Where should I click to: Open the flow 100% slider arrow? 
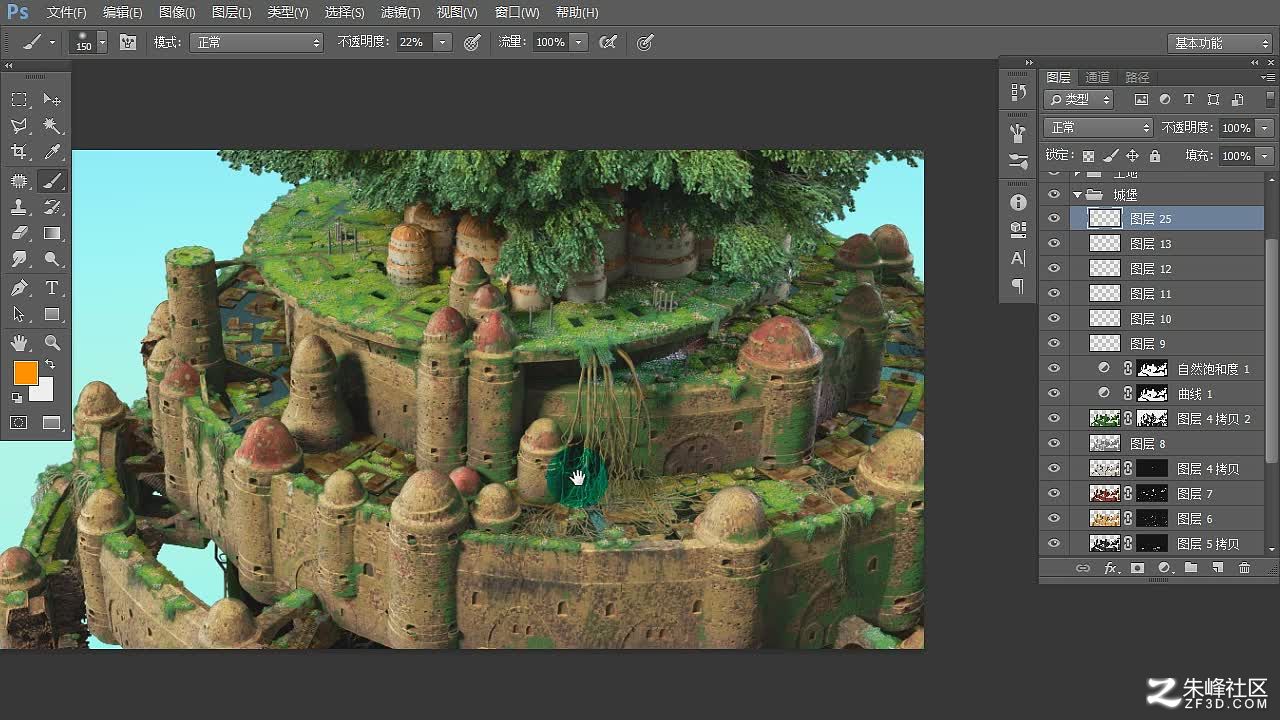pos(579,42)
